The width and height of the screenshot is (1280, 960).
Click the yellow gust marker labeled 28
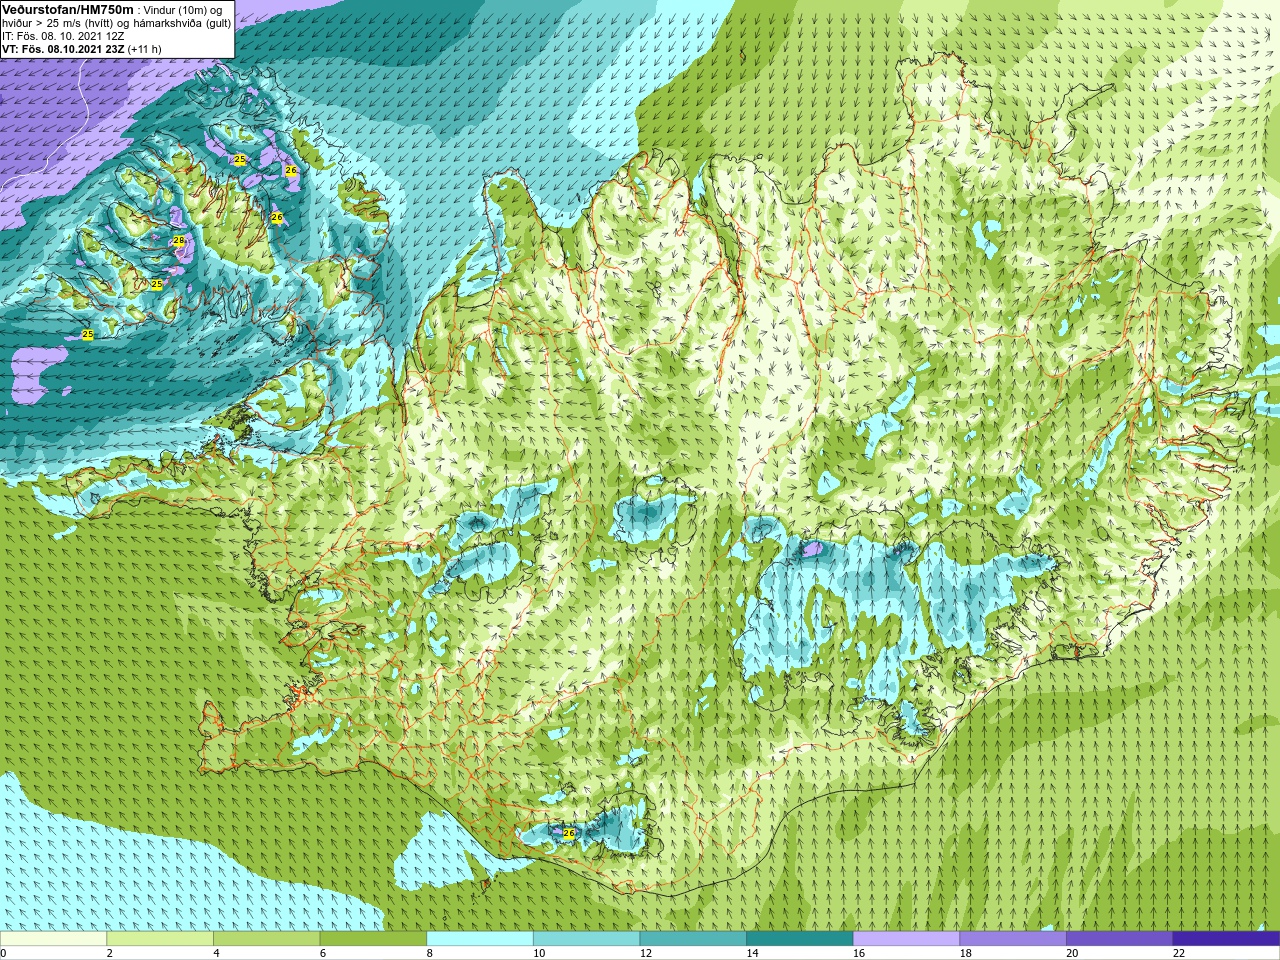[179, 241]
